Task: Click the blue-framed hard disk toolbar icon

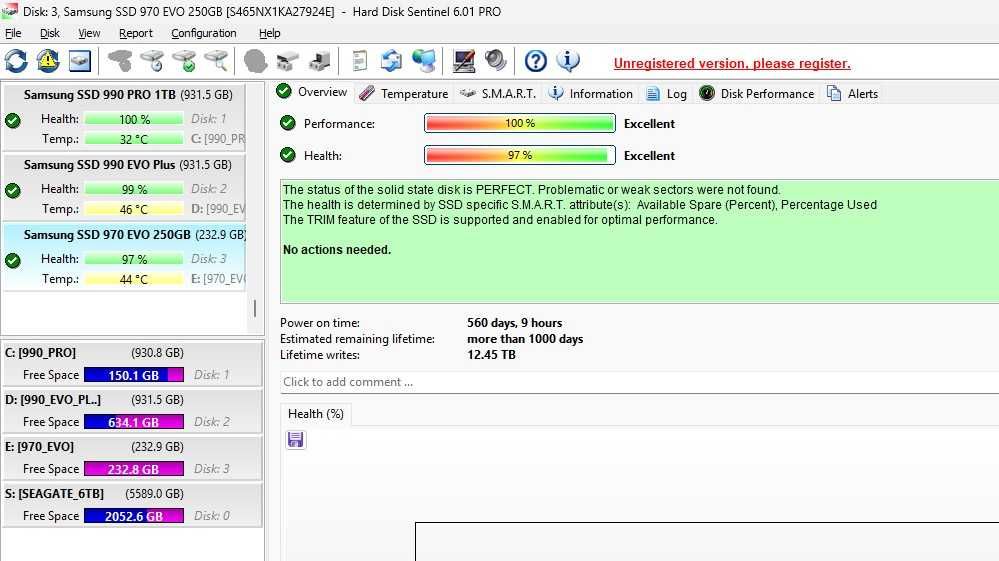Action: coord(80,61)
